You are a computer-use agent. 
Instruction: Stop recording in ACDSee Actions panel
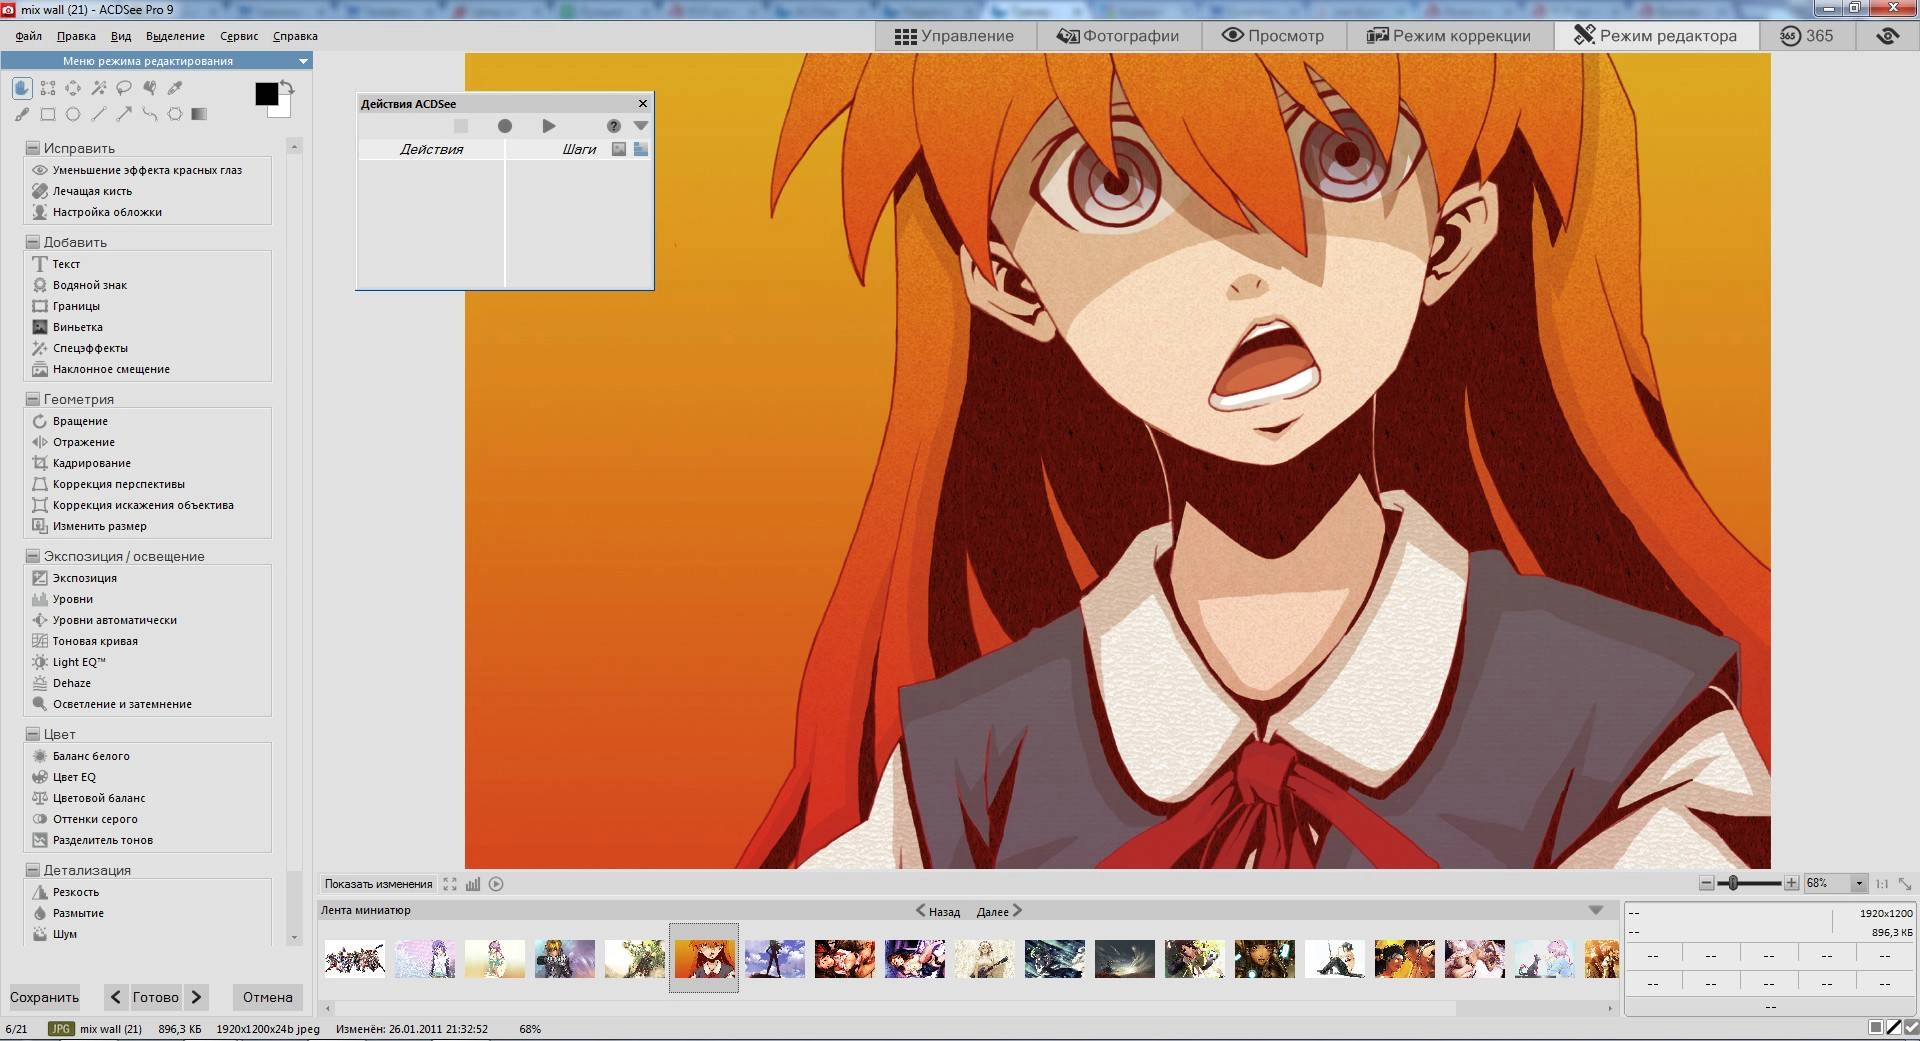click(461, 126)
